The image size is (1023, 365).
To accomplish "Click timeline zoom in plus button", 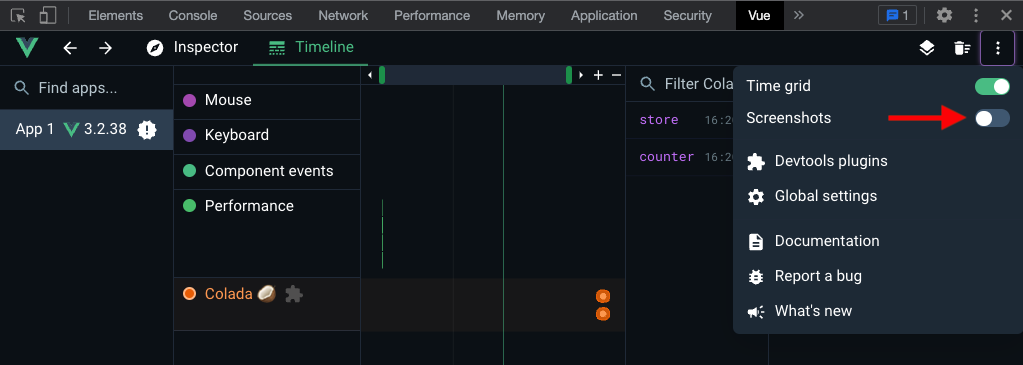I will (x=598, y=75).
